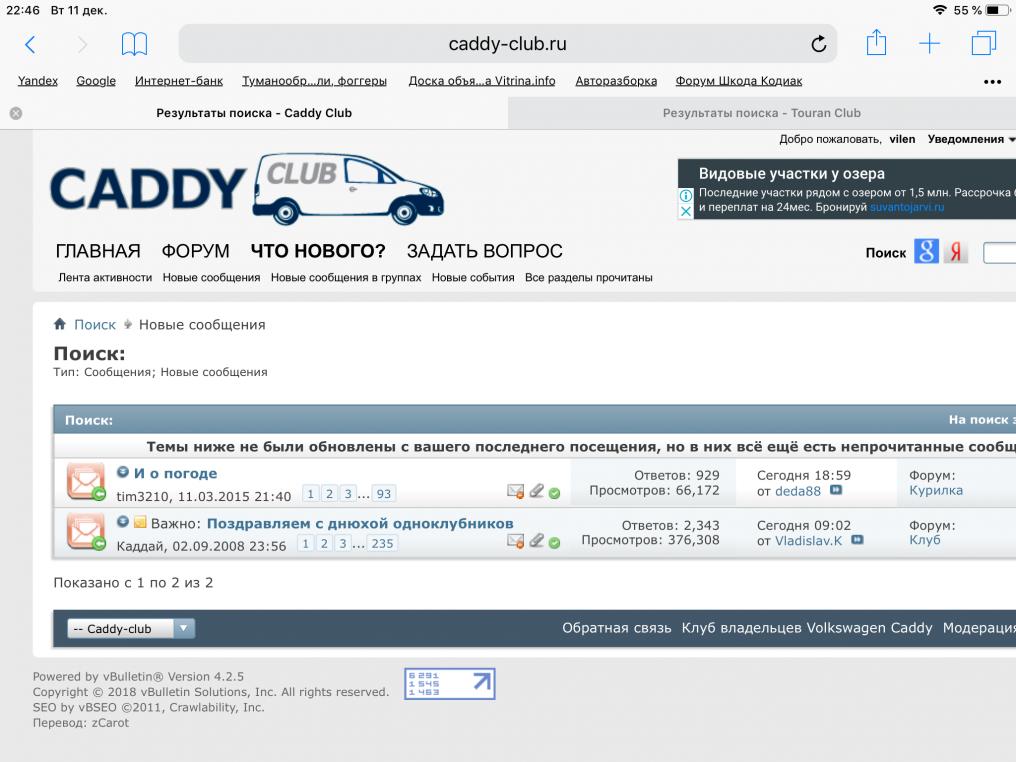
Task: Click the green checkmark in 'Поздравляем с днюхой' row
Action: point(555,543)
